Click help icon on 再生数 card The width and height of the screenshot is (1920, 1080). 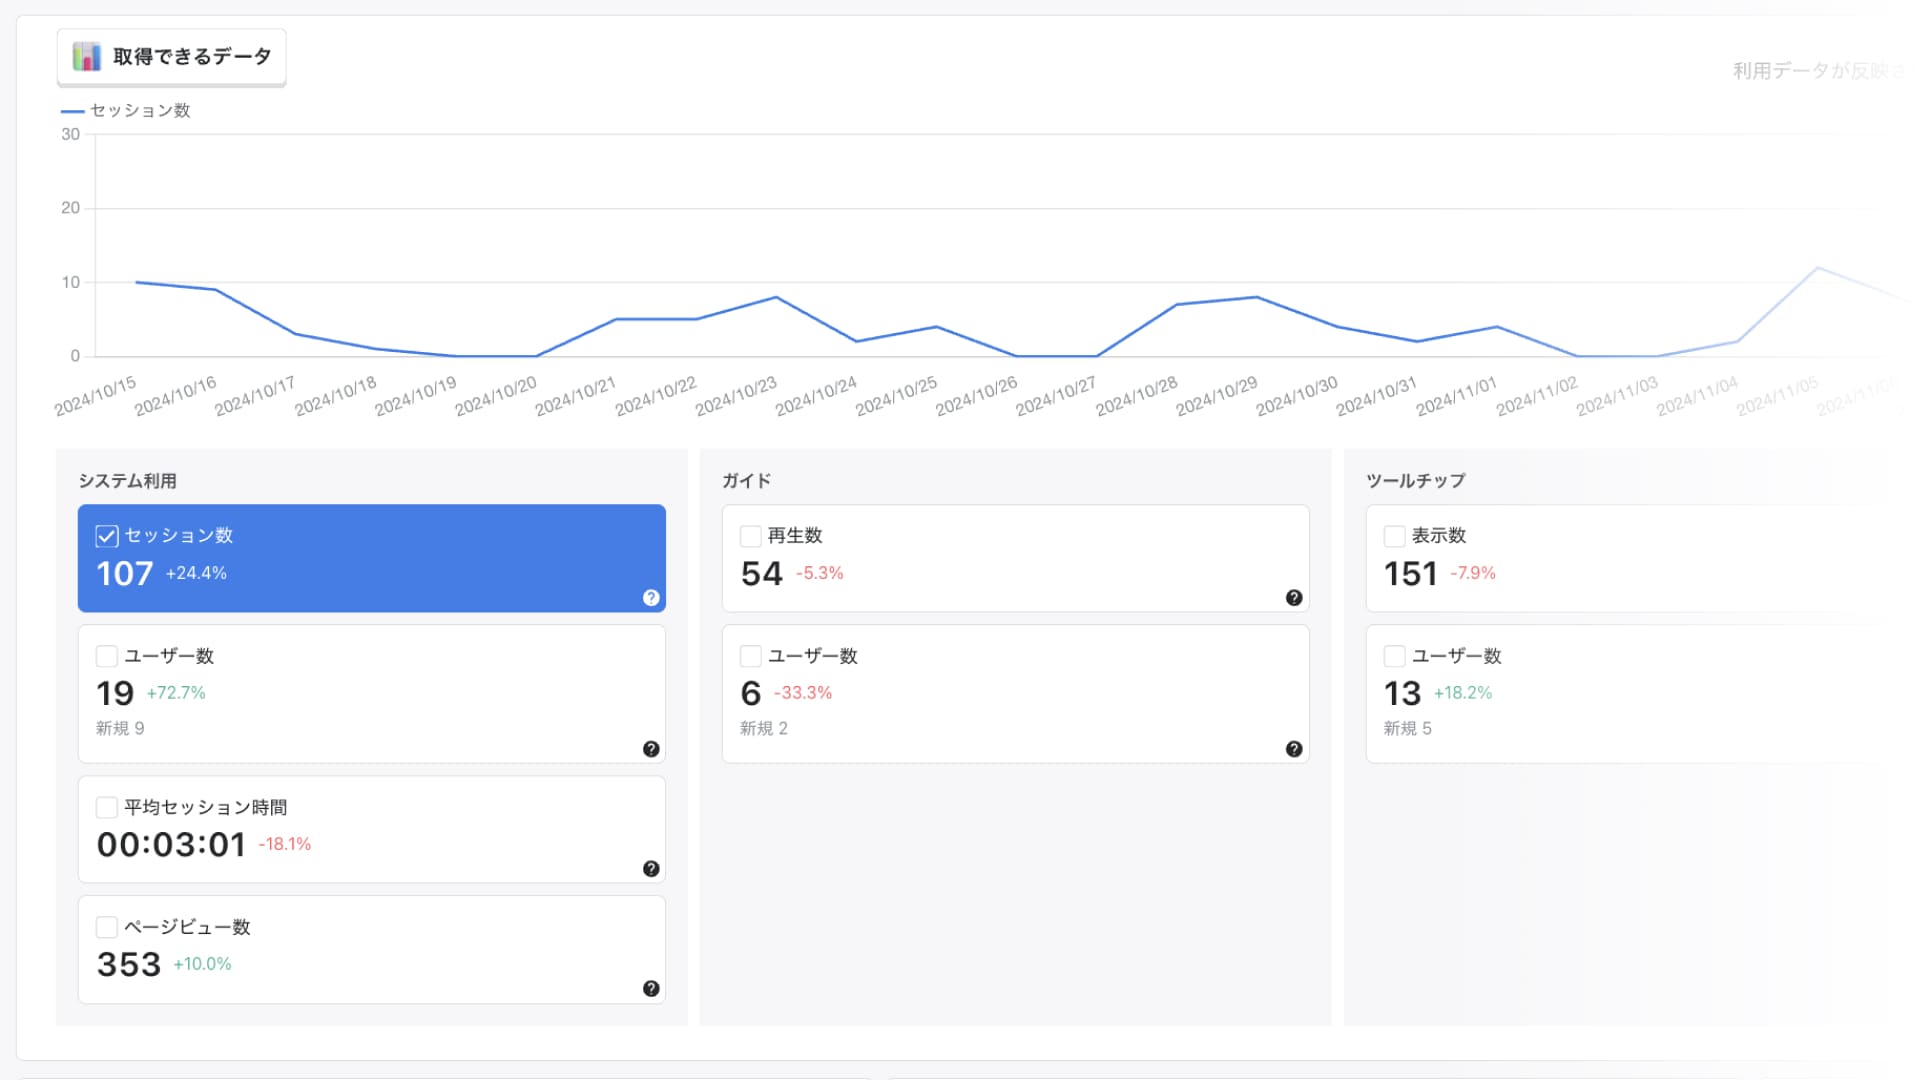(1294, 598)
